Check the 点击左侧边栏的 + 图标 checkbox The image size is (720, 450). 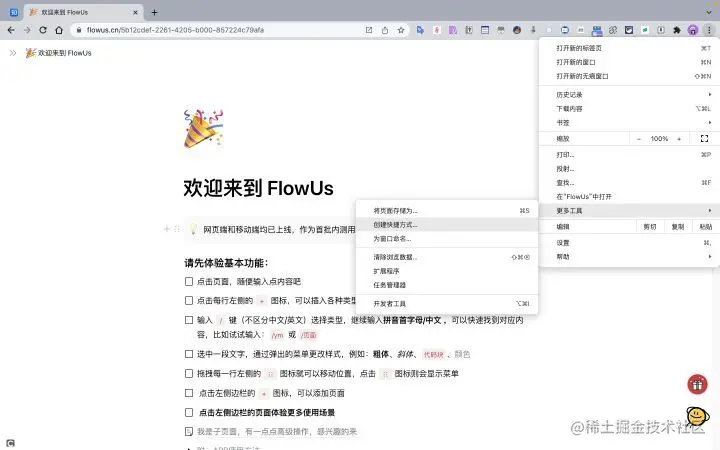point(189,393)
